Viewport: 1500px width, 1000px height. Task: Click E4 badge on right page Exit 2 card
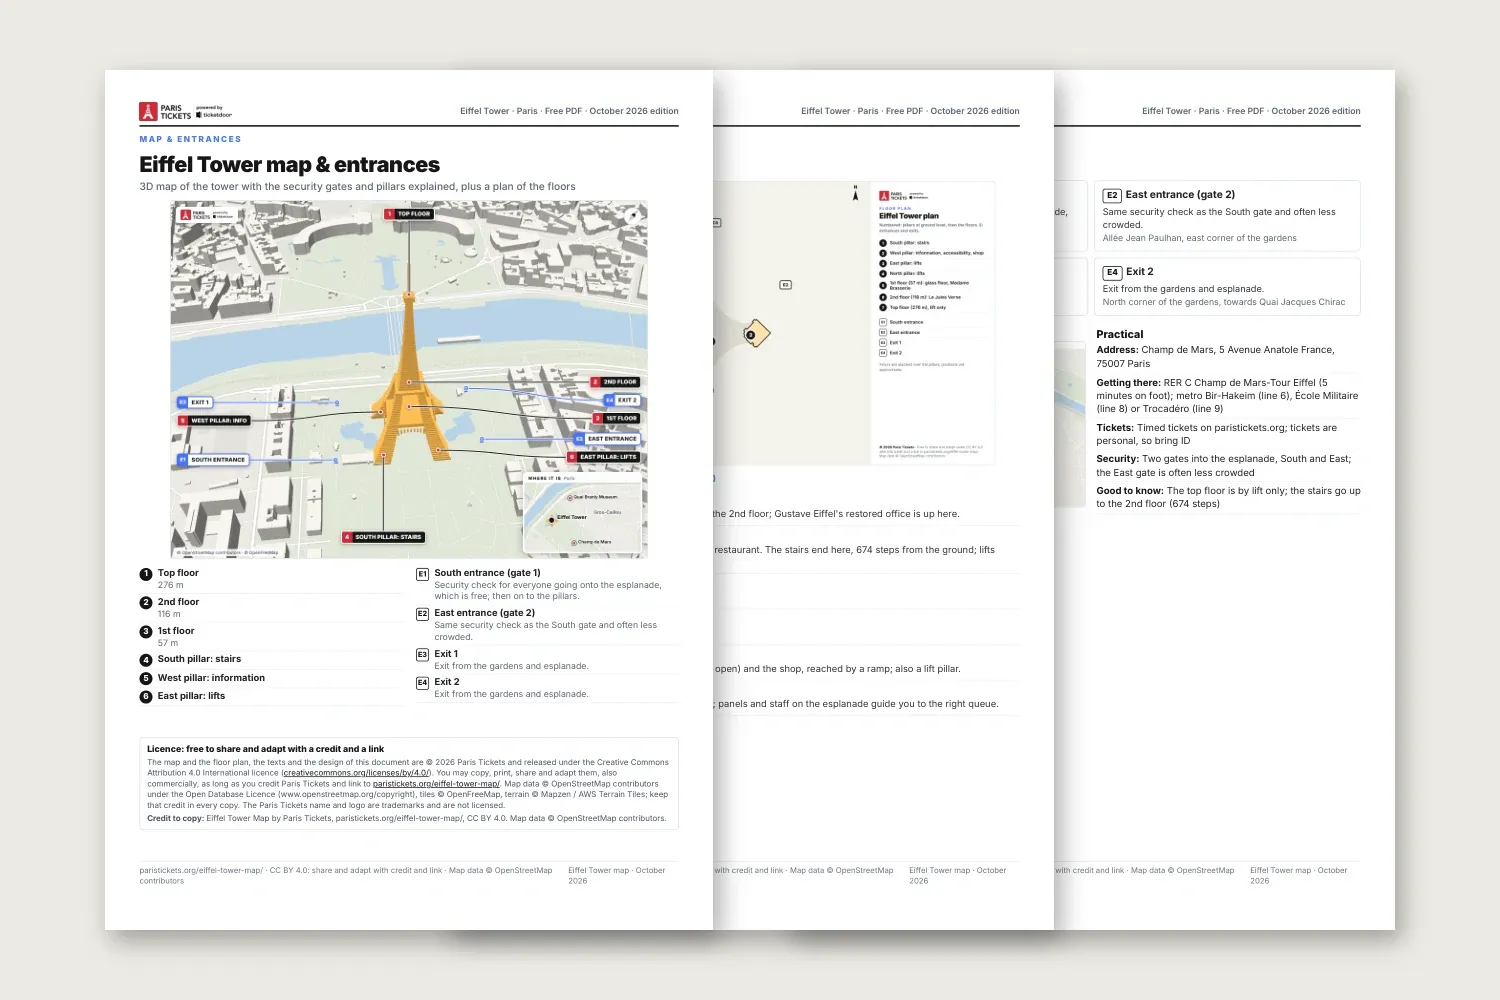(1112, 272)
